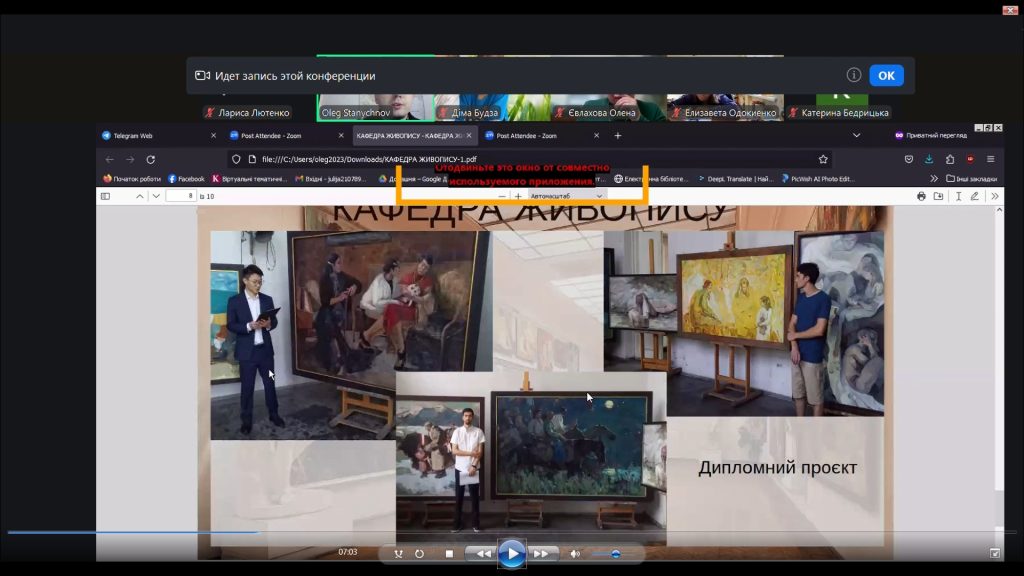Click the rewind previous button
Image resolution: width=1024 pixels, height=576 pixels.
[x=483, y=553]
